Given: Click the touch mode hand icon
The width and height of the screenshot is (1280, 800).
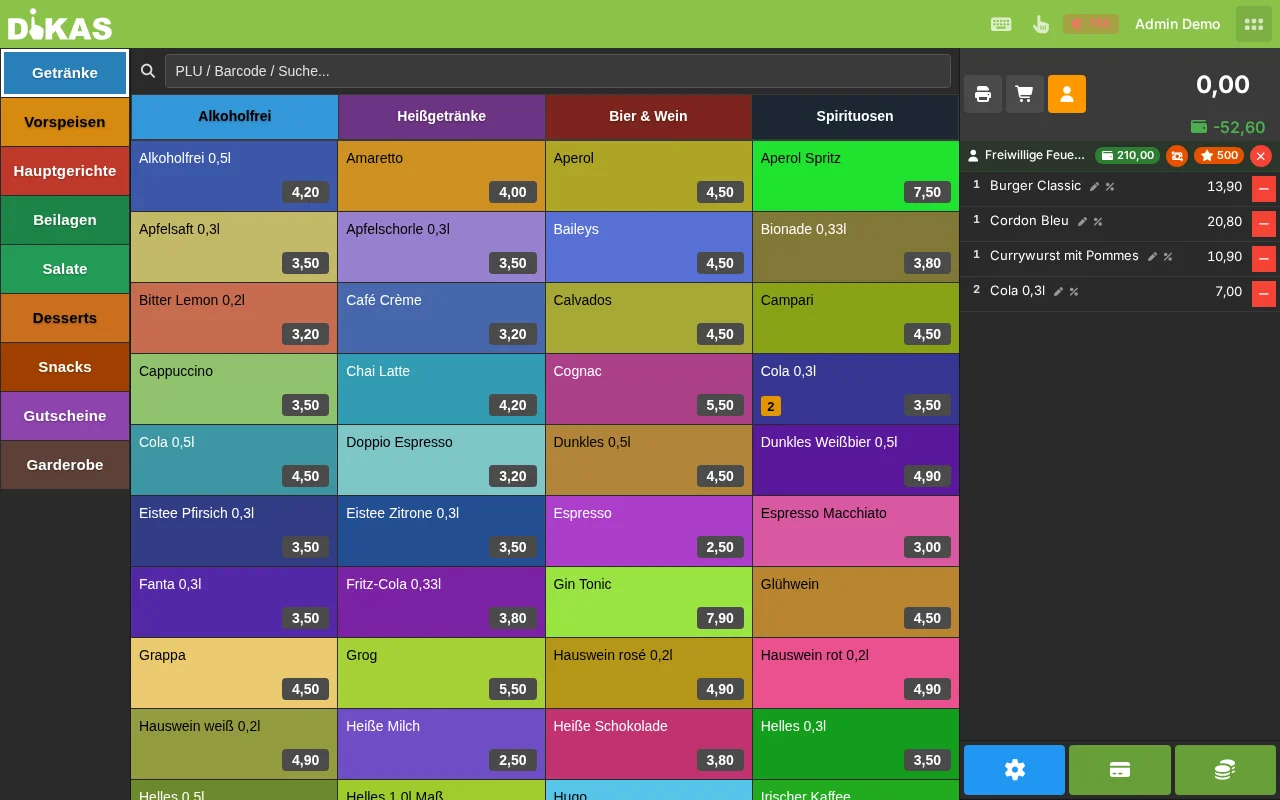Looking at the screenshot, I should click(x=1041, y=24).
